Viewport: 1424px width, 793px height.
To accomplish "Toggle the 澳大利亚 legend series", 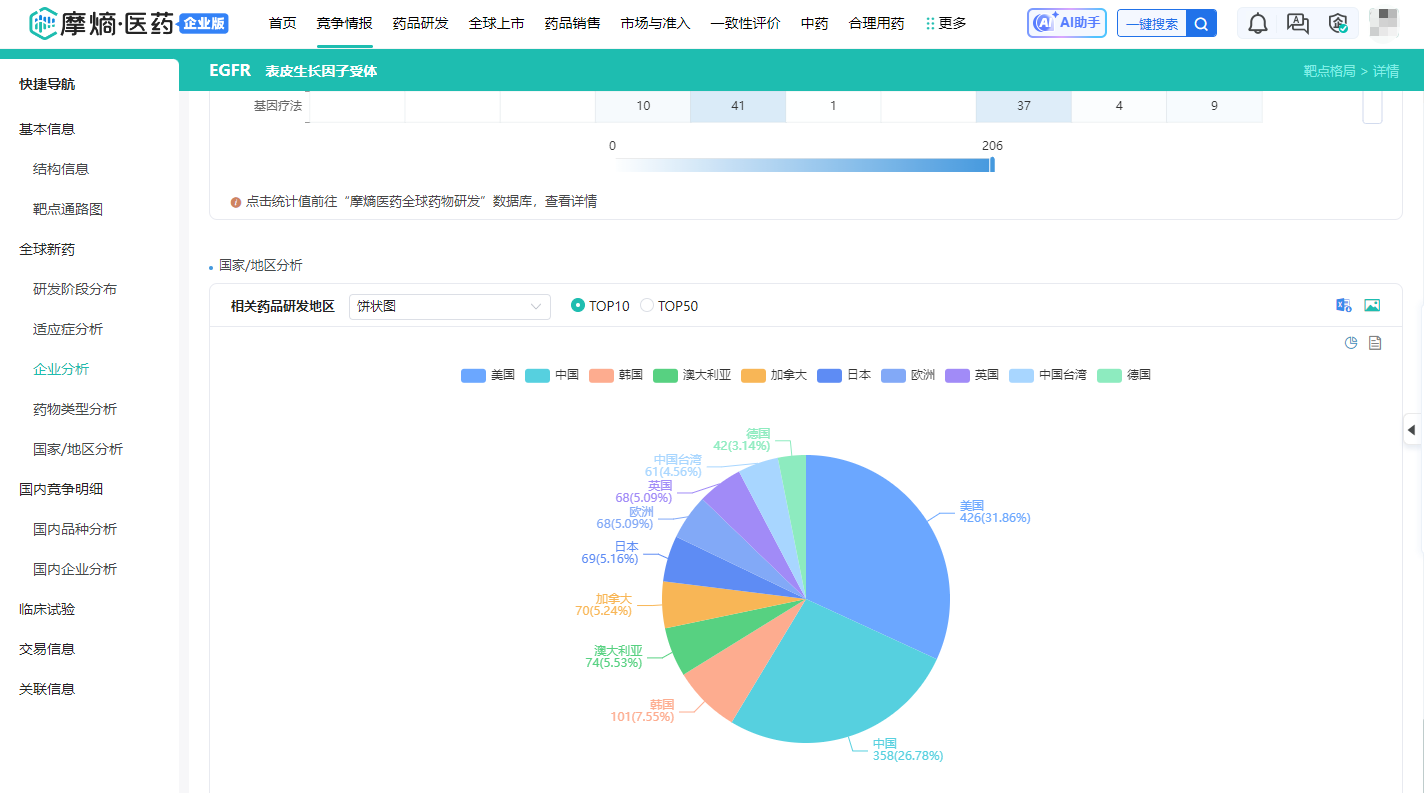I will pyautogui.click(x=692, y=375).
